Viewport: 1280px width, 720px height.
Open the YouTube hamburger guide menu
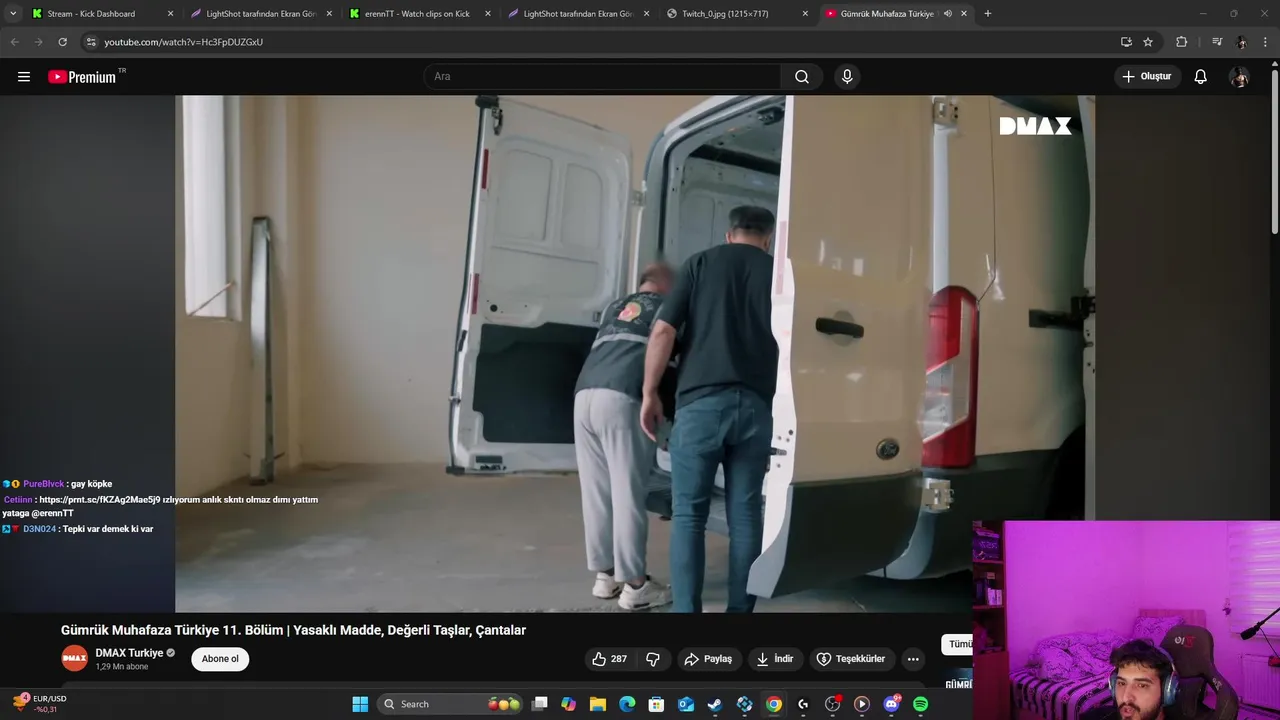coord(24,77)
